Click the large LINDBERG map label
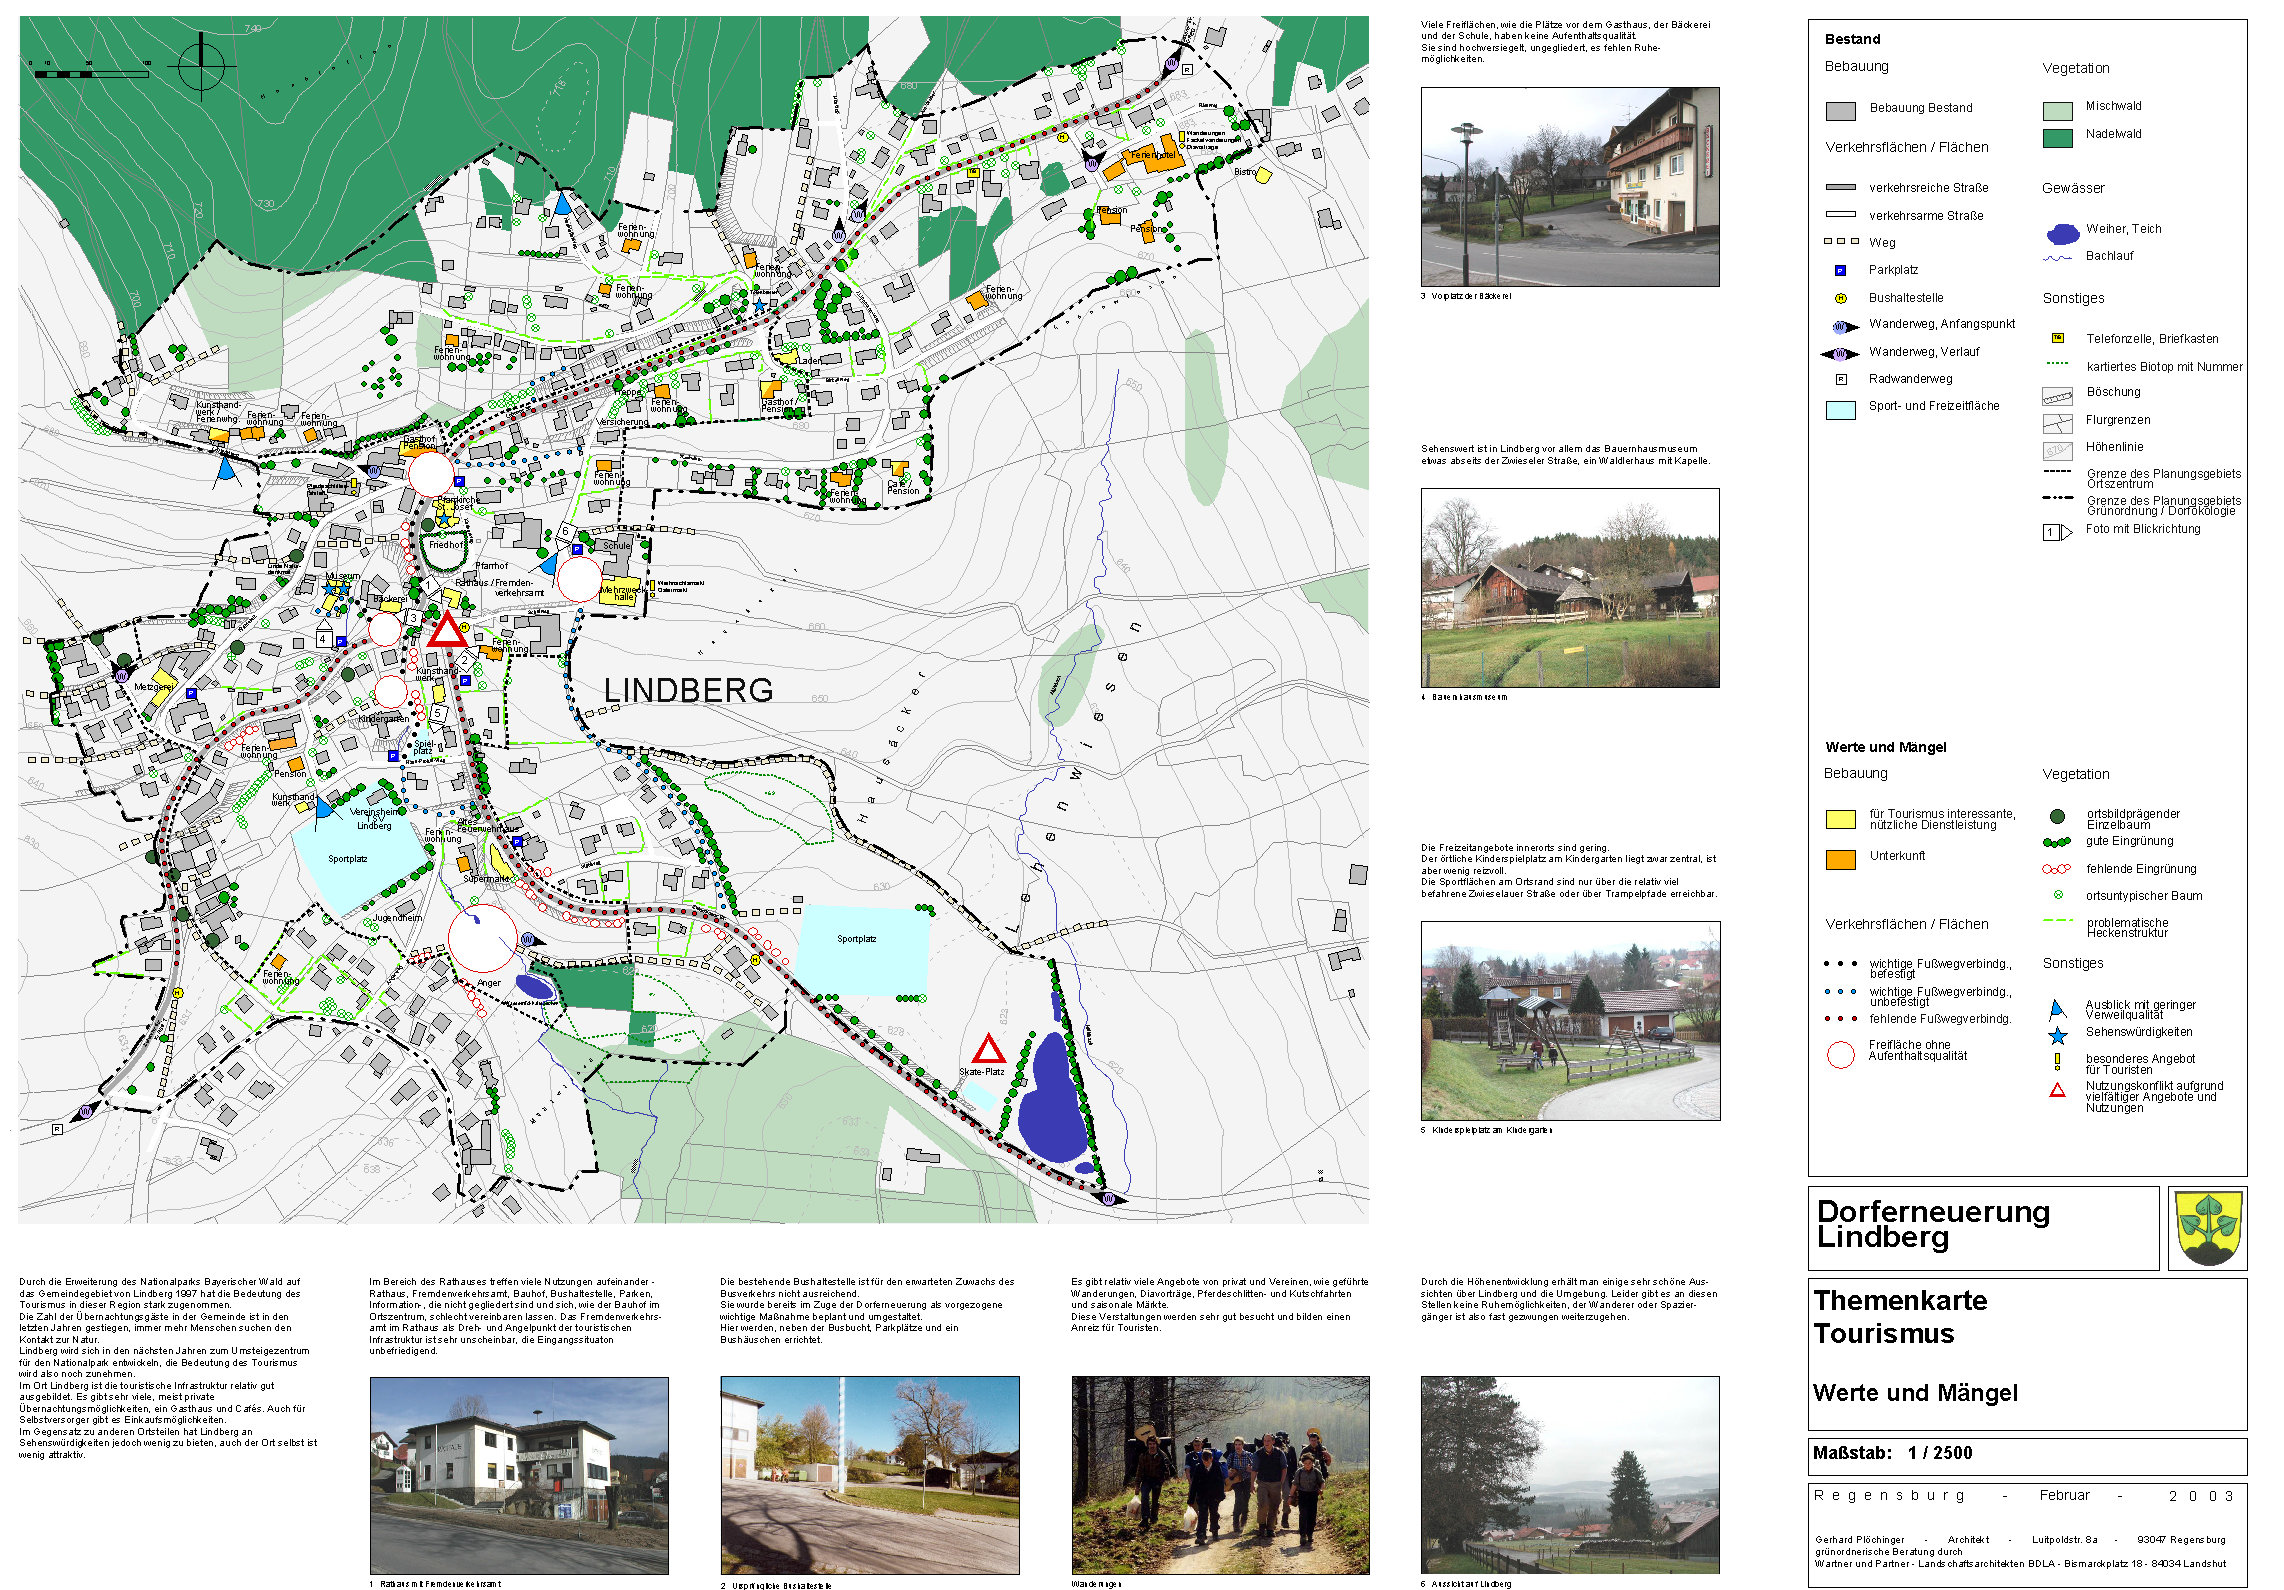 (688, 690)
